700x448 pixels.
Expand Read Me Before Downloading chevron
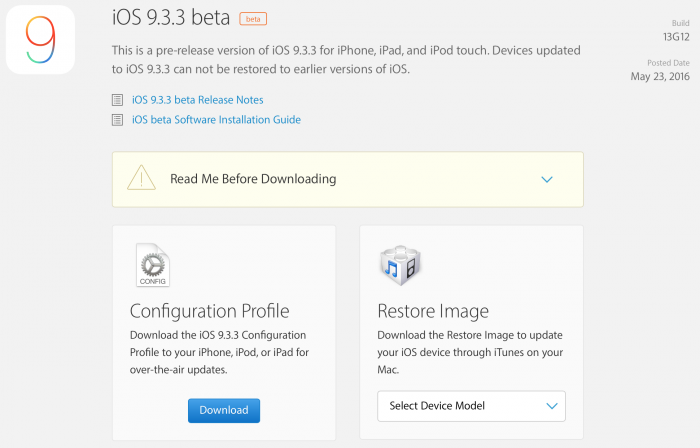547,179
